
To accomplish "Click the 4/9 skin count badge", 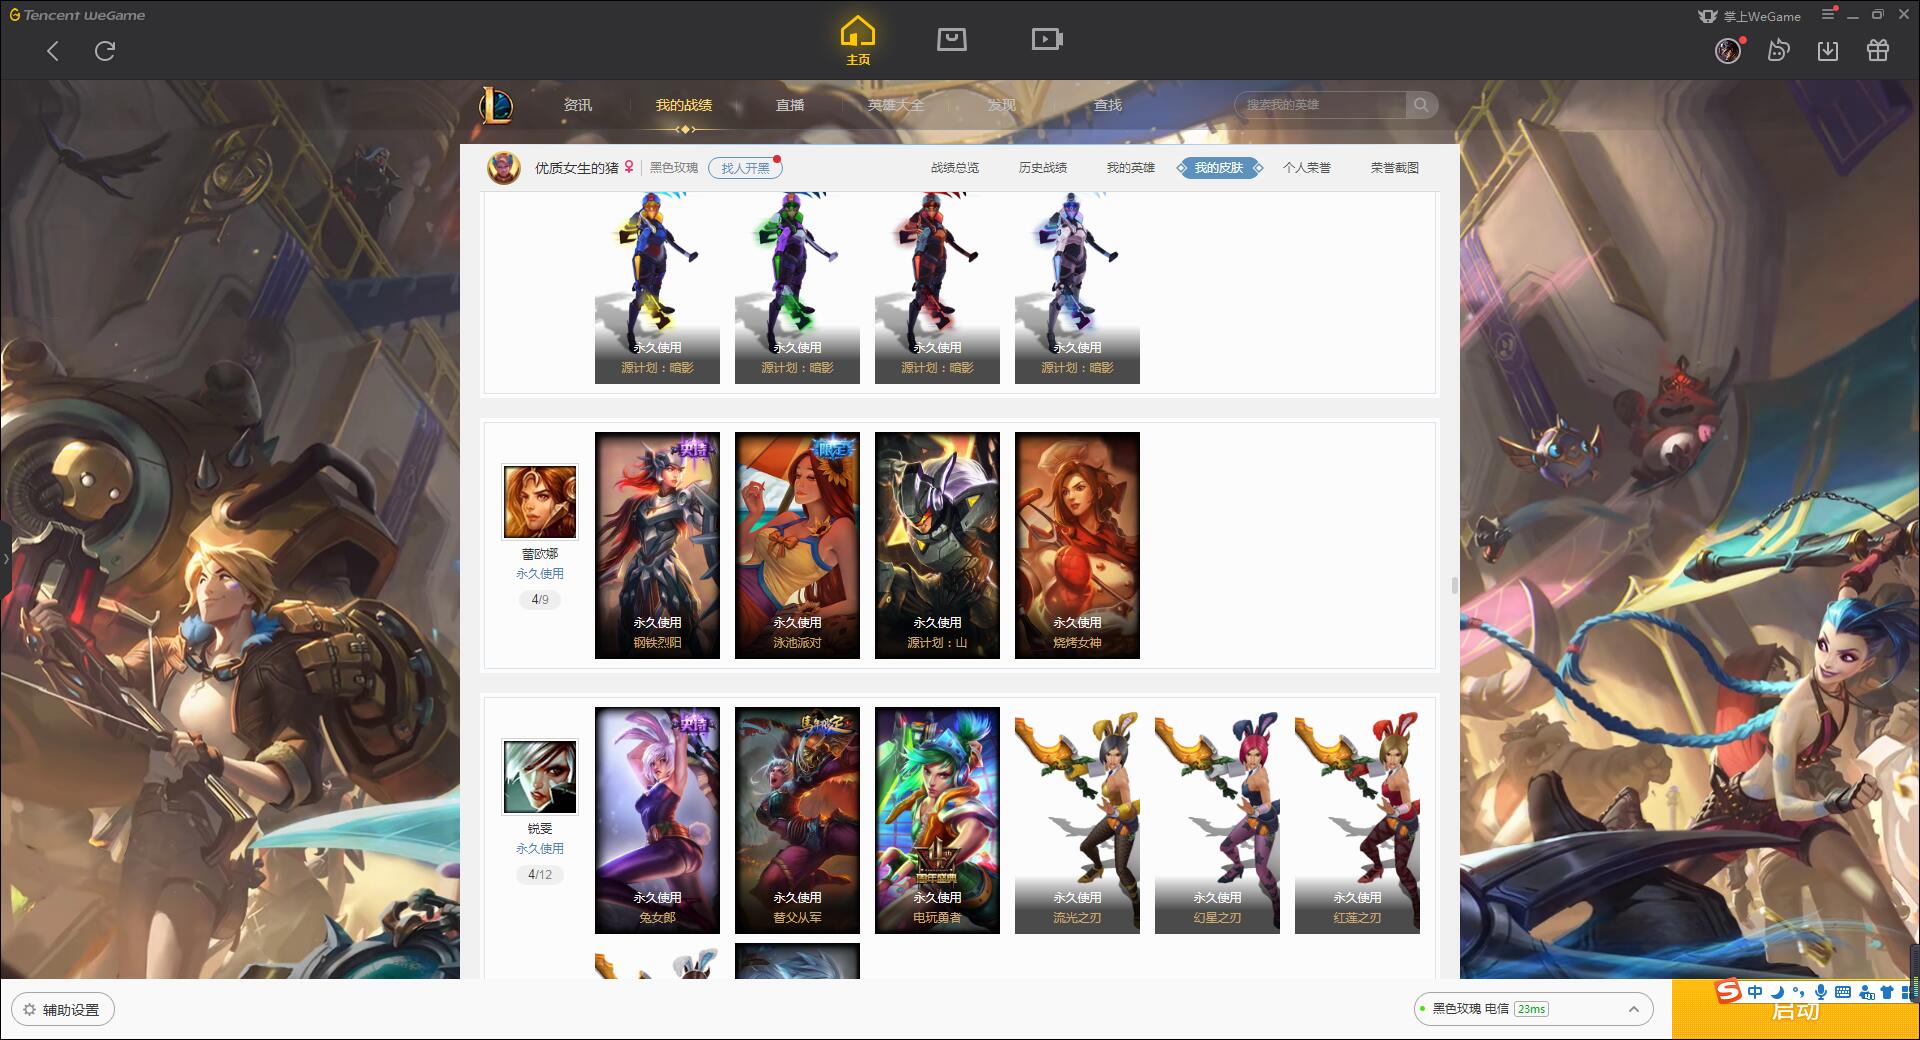I will pyautogui.click(x=540, y=600).
